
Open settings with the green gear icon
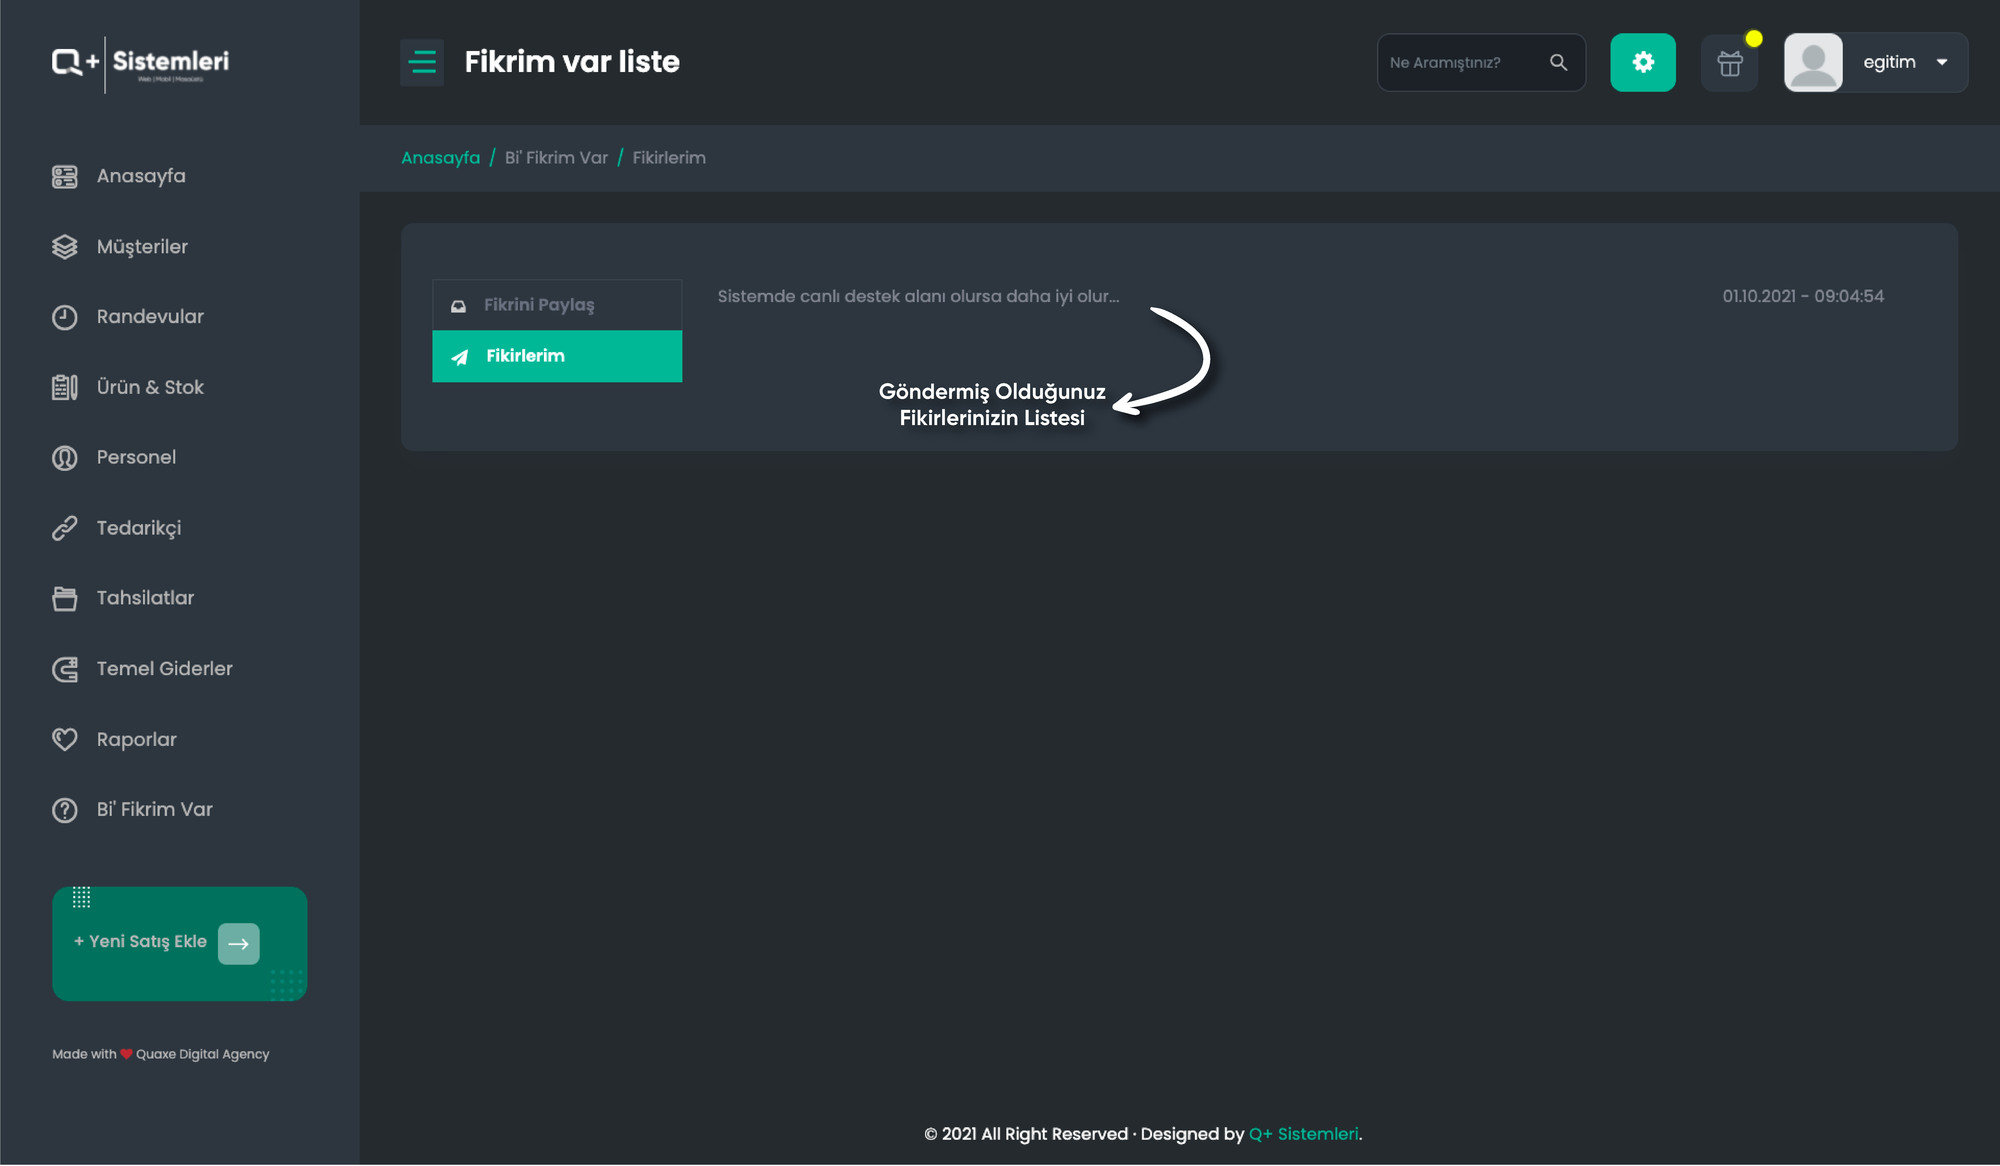coord(1643,62)
